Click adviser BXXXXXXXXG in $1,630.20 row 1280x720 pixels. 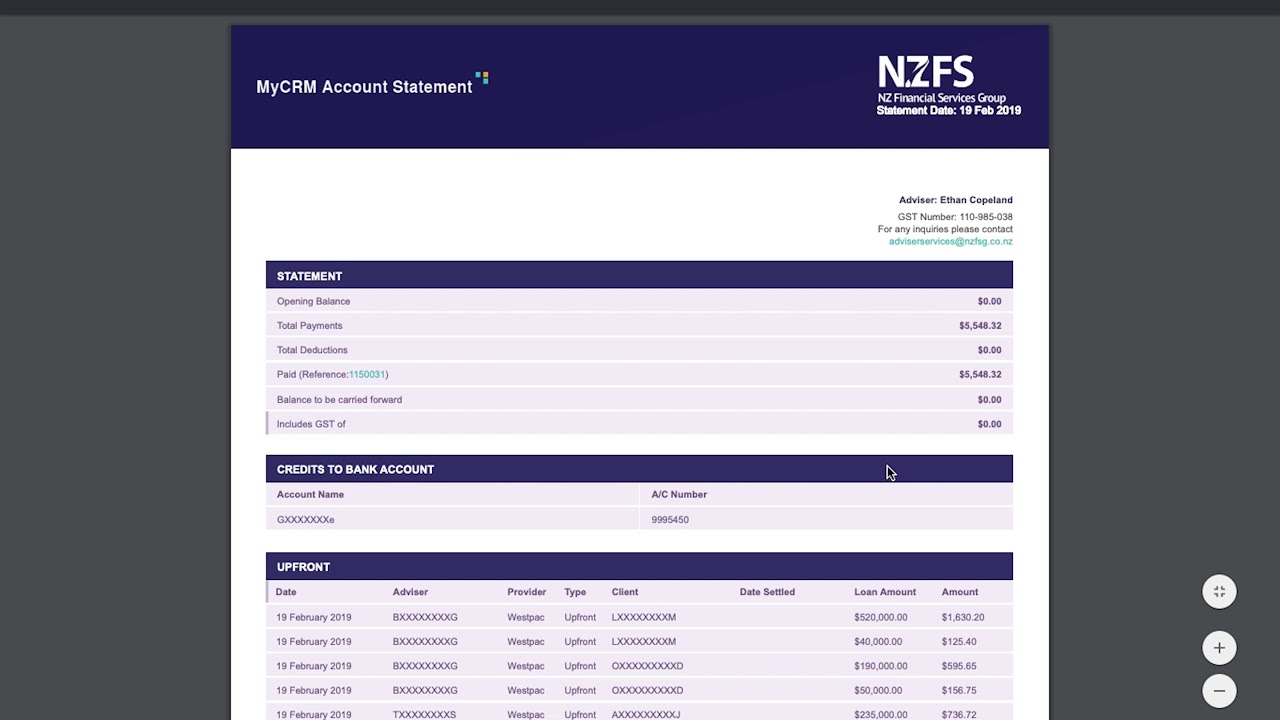(425, 617)
